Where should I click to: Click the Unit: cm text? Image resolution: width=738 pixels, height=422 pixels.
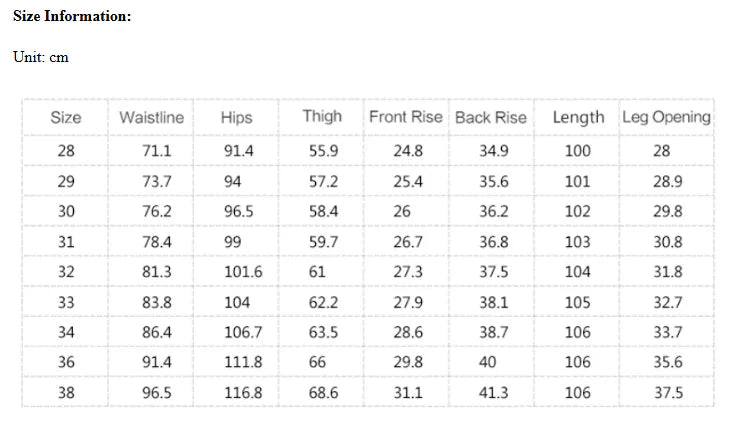[41, 57]
